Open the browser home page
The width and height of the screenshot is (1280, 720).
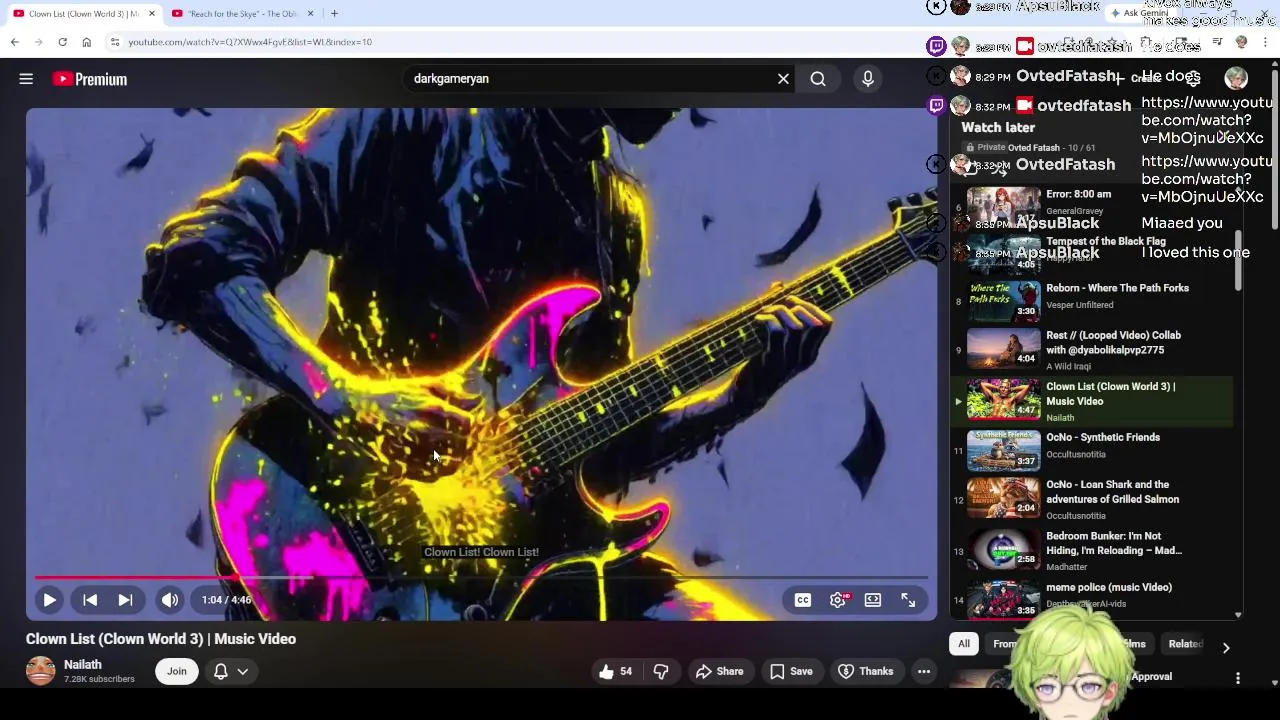pos(87,42)
